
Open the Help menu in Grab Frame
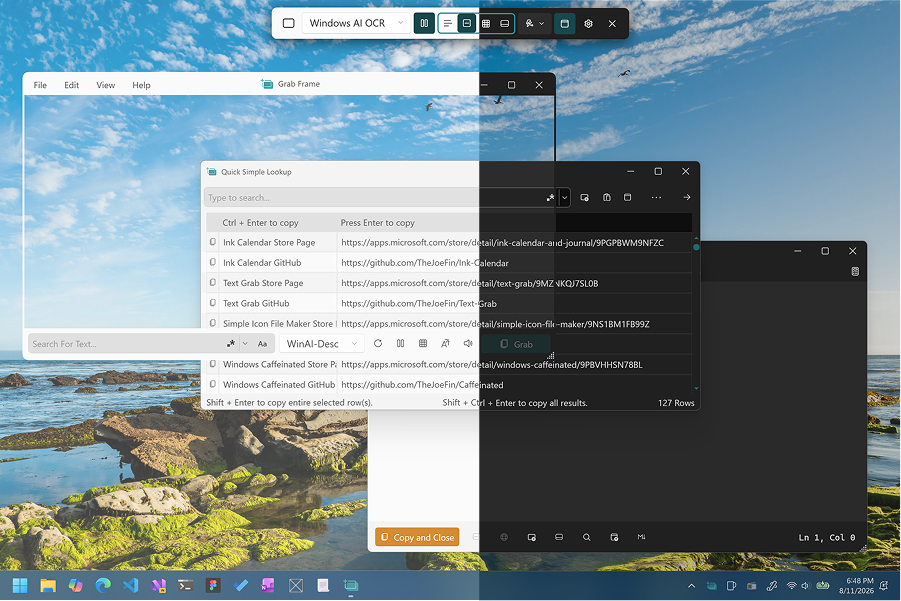pyautogui.click(x=141, y=85)
